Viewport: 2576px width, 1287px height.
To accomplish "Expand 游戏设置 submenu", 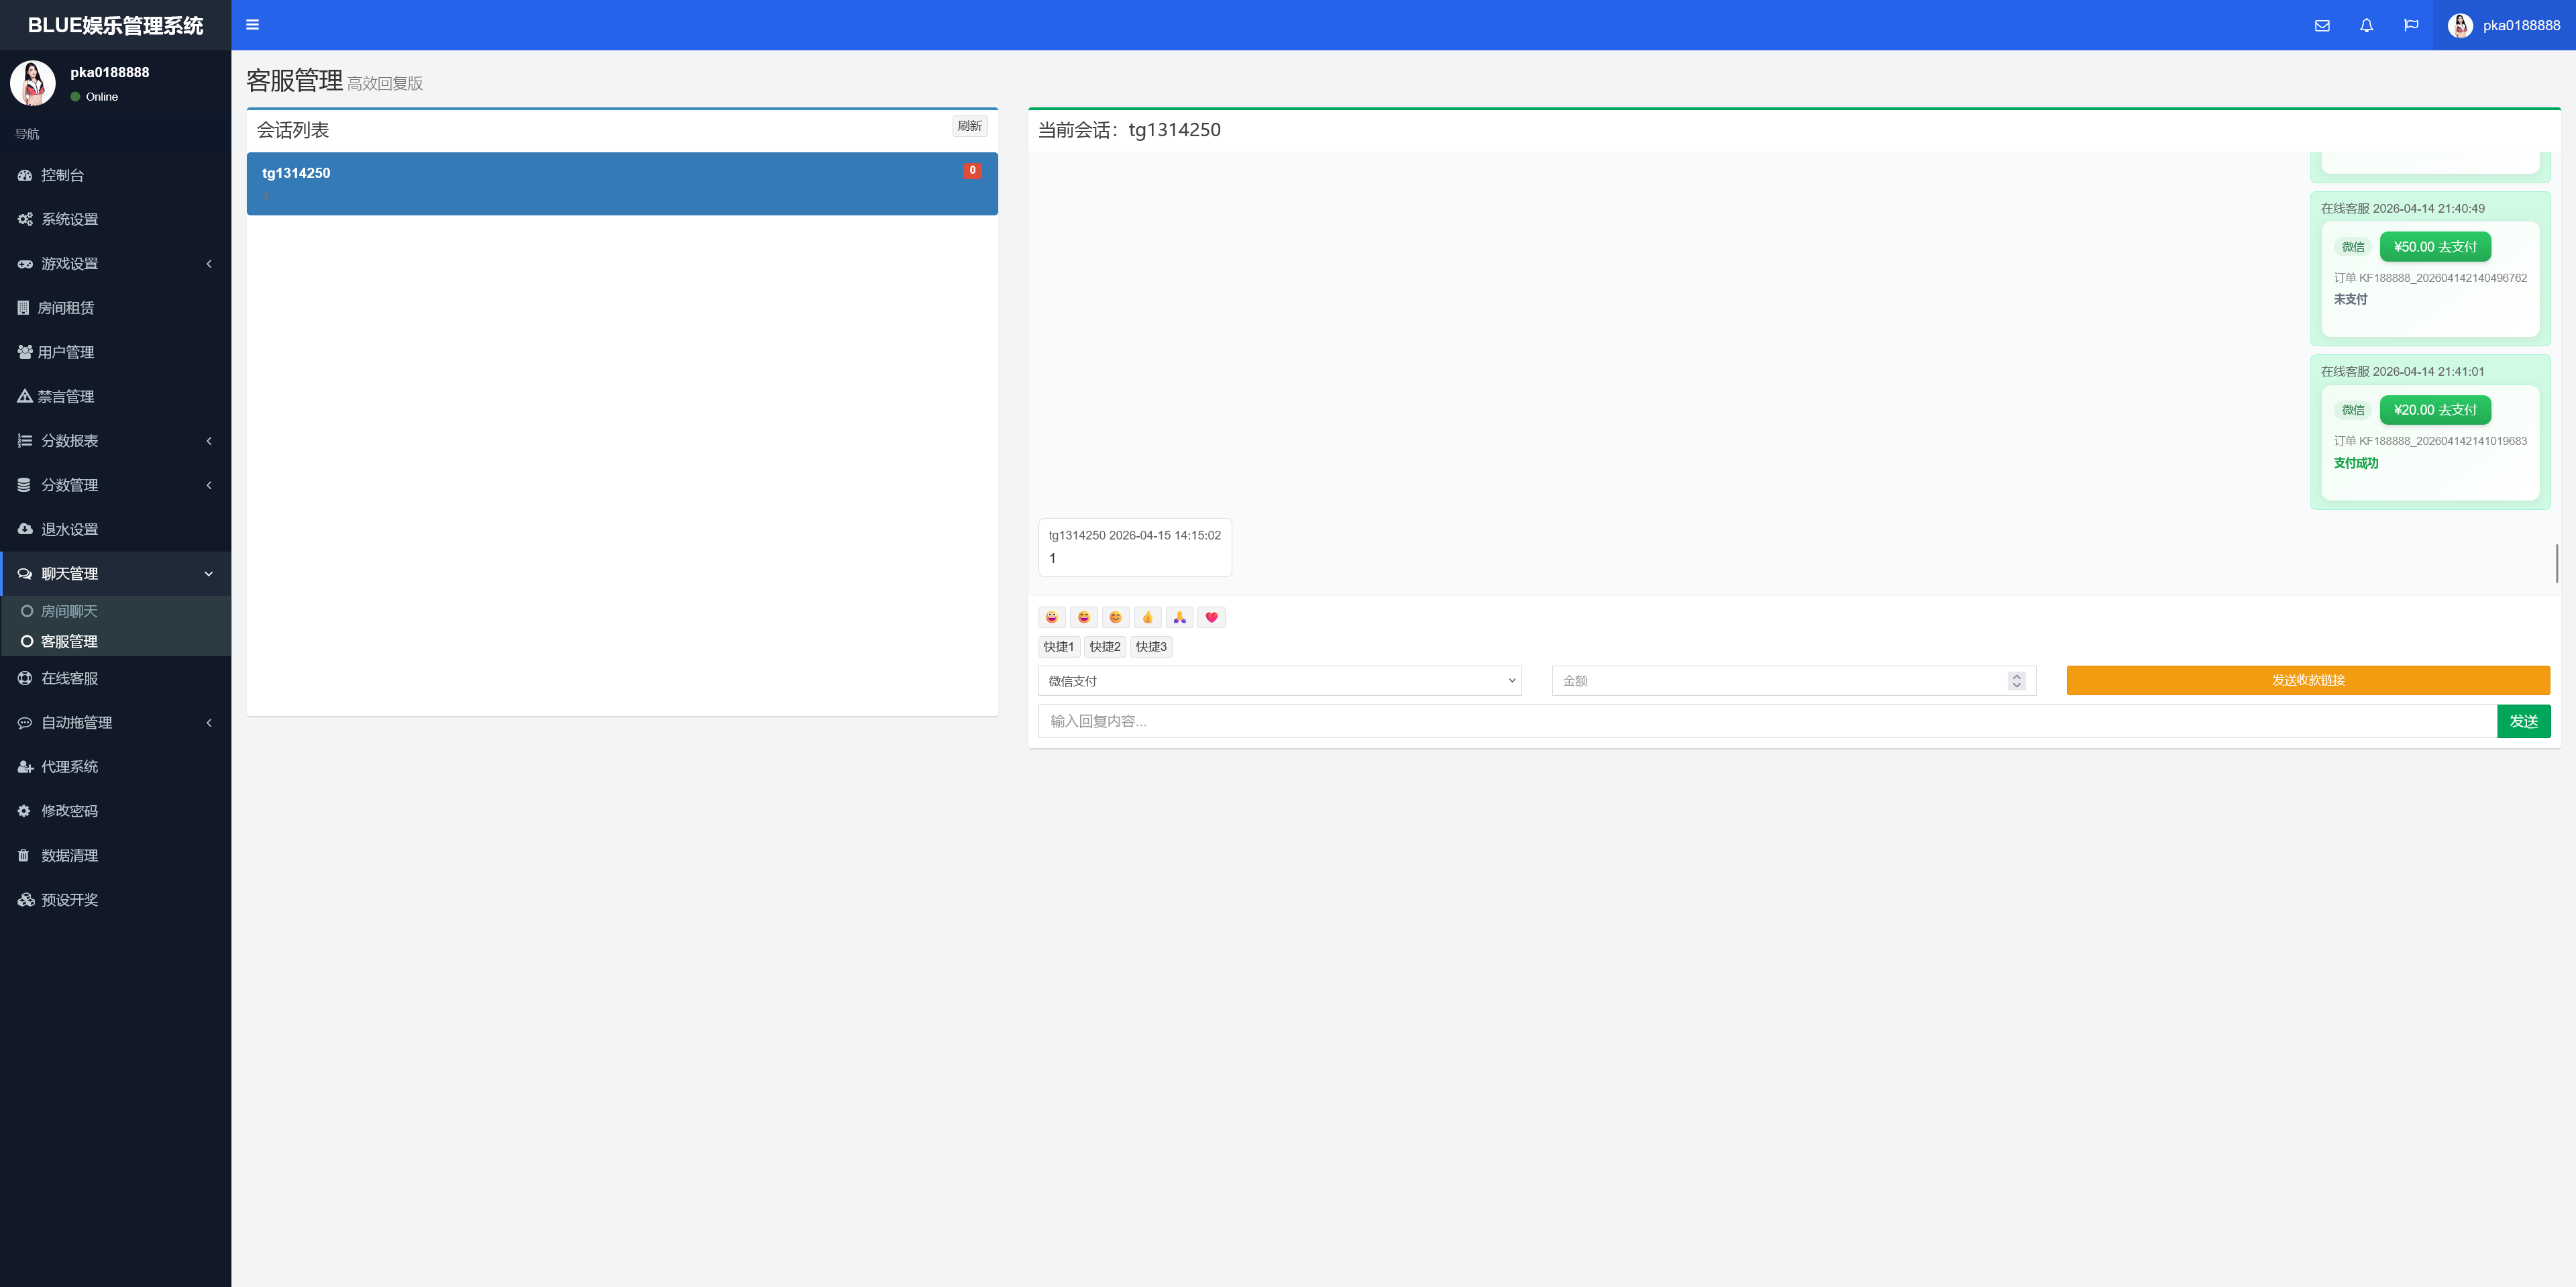I will pyautogui.click(x=115, y=264).
